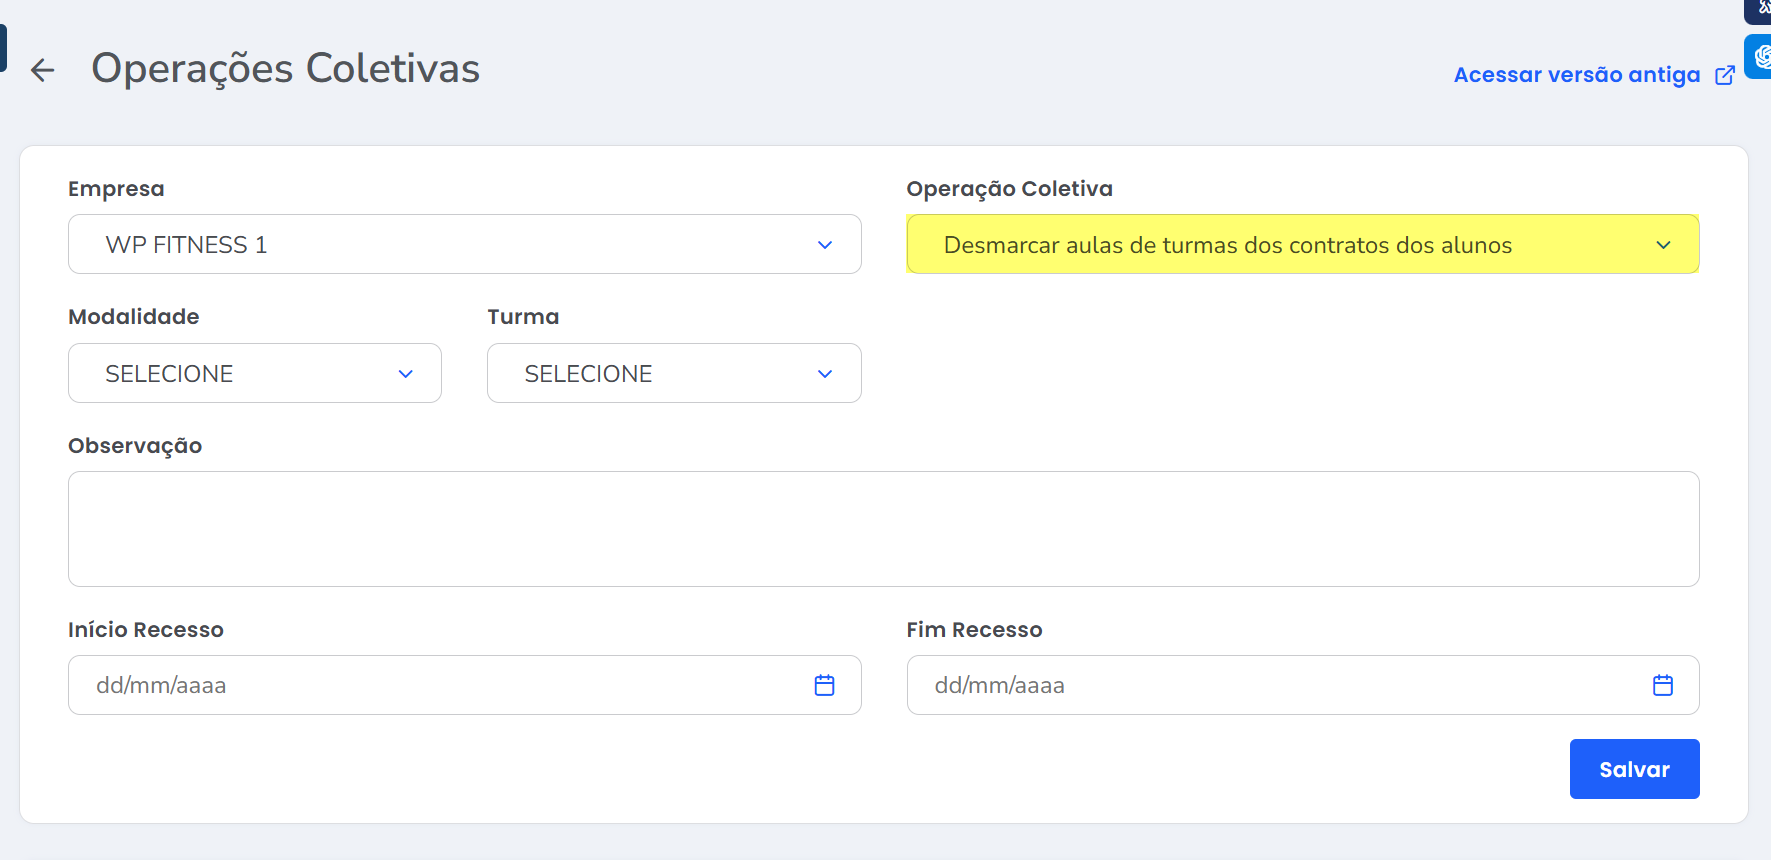Open the Início Recesso calendar picker icon
1771x860 pixels.
point(824,685)
